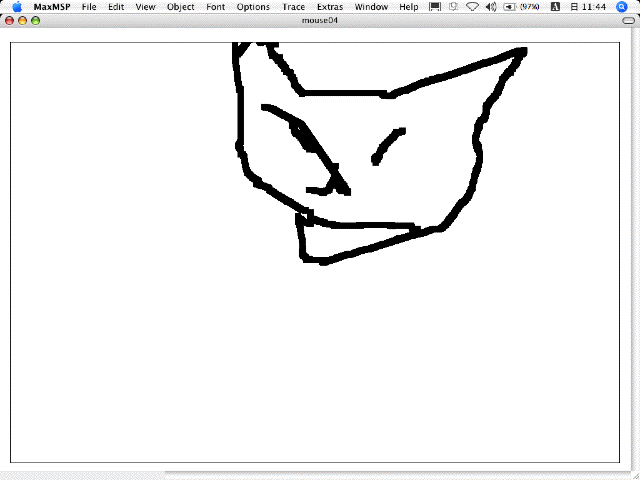This screenshot has height=480, width=640.
Task: Click the input source 'A' icon
Action: 554,7
